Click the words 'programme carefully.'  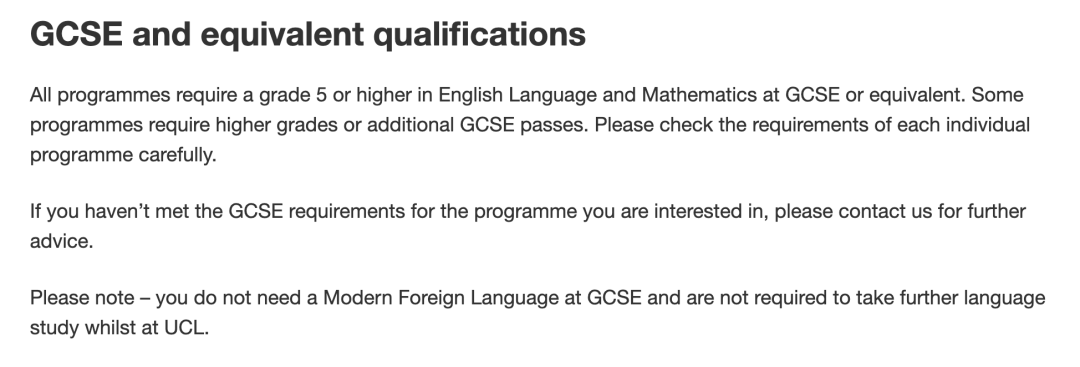tap(123, 155)
